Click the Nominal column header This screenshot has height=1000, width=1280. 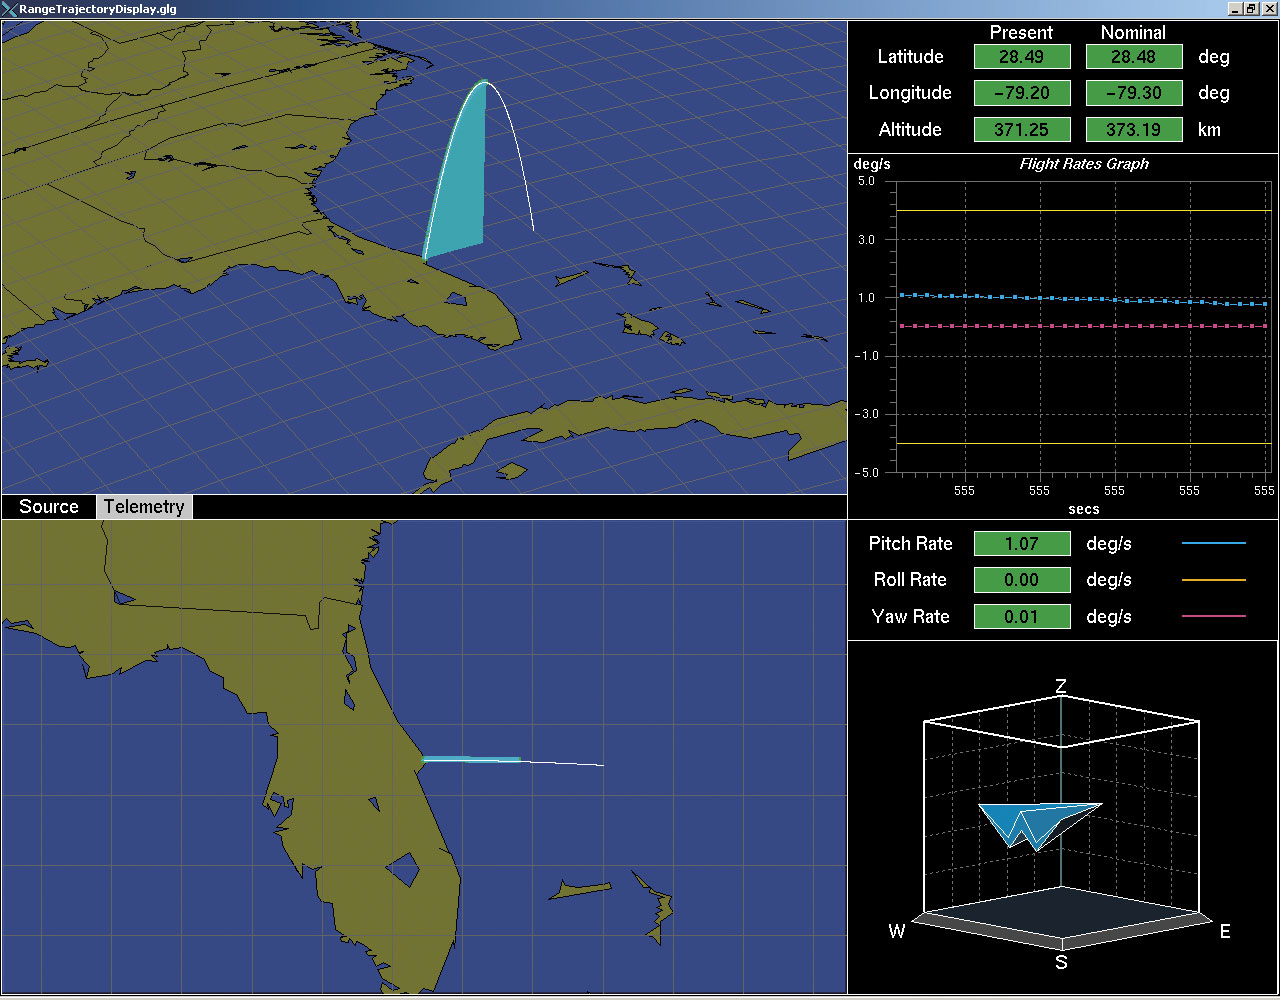pyautogui.click(x=1133, y=33)
